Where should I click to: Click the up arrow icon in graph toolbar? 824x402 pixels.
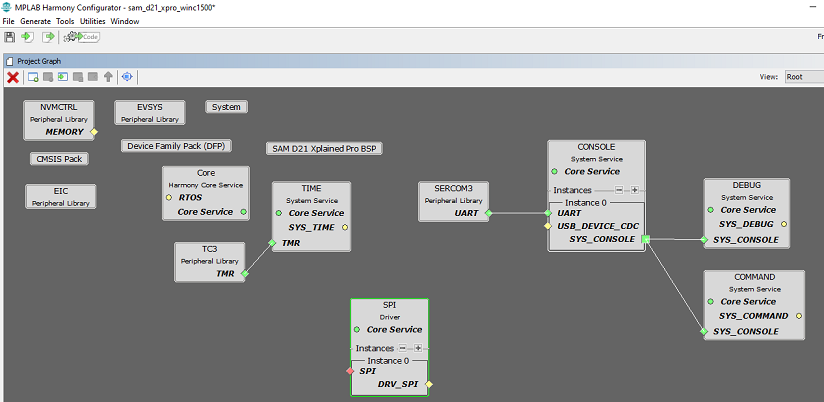pos(108,77)
